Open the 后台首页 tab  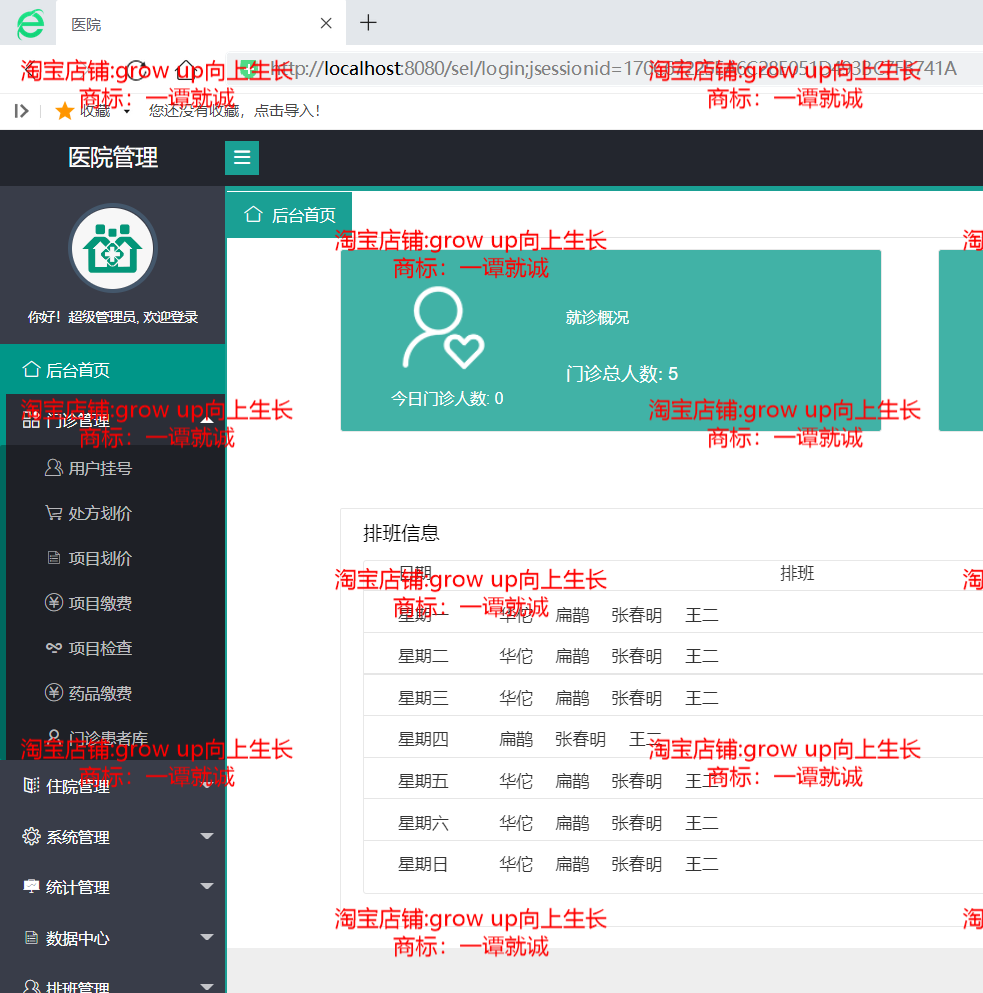click(x=289, y=215)
